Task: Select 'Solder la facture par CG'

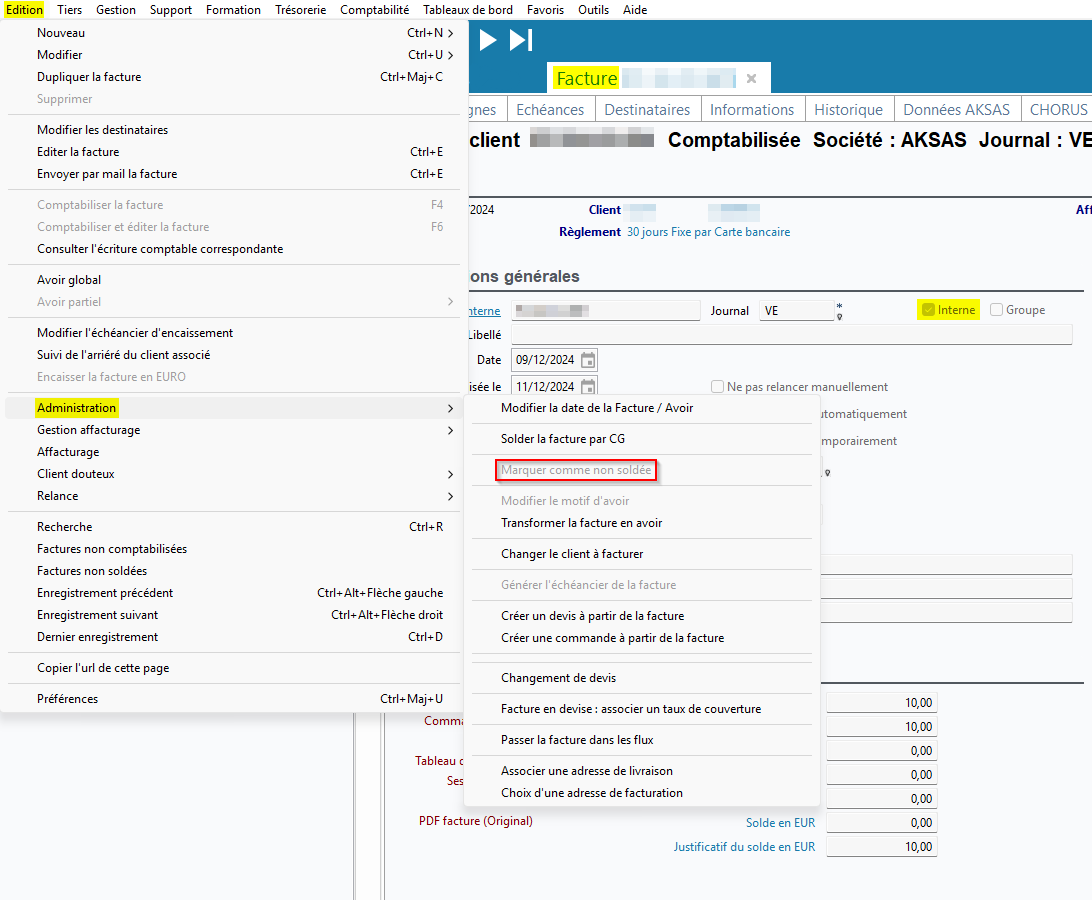Action: coord(562,439)
